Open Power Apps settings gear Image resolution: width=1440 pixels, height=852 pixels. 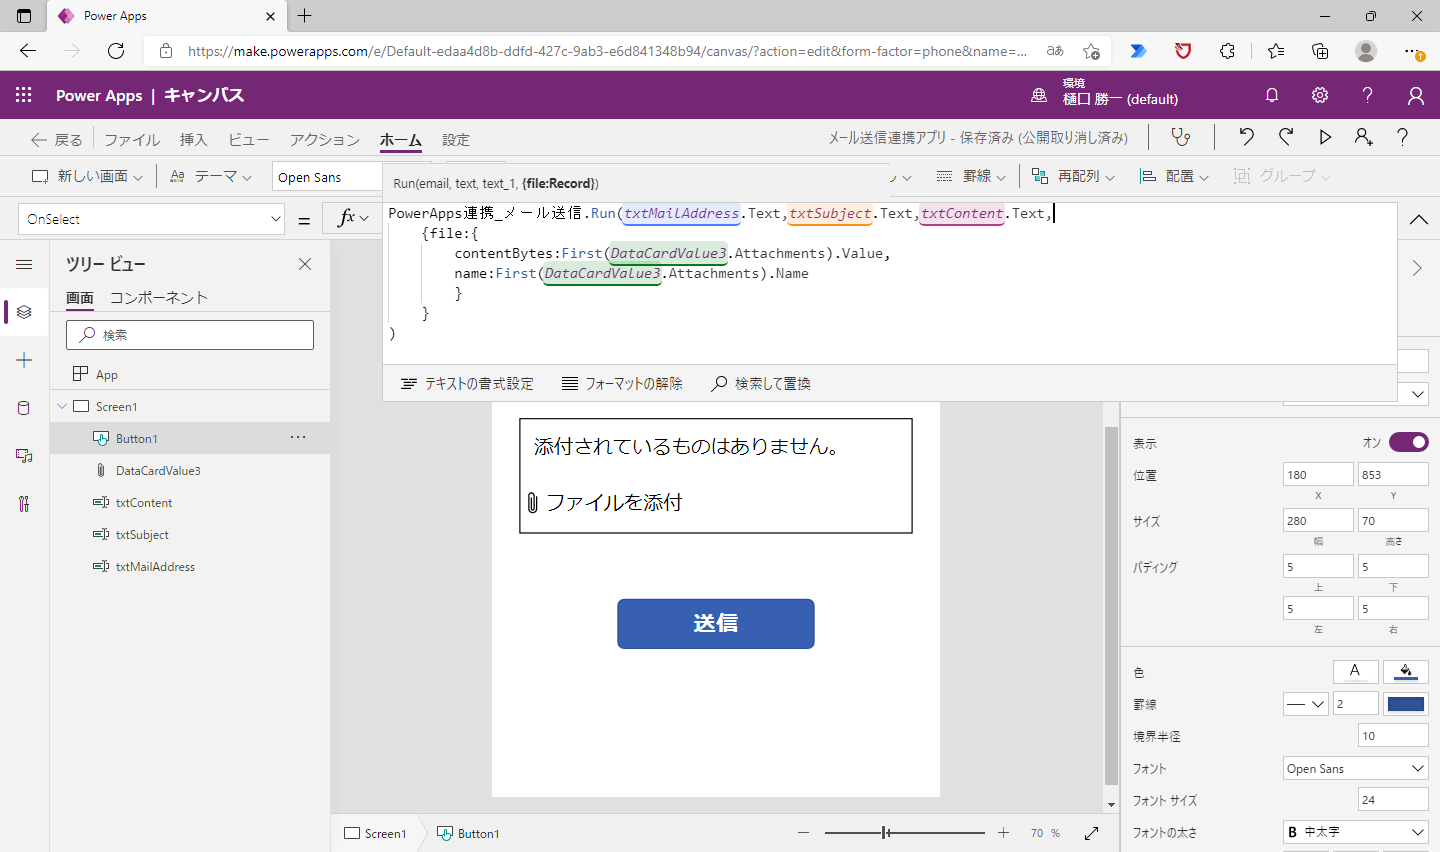1320,95
